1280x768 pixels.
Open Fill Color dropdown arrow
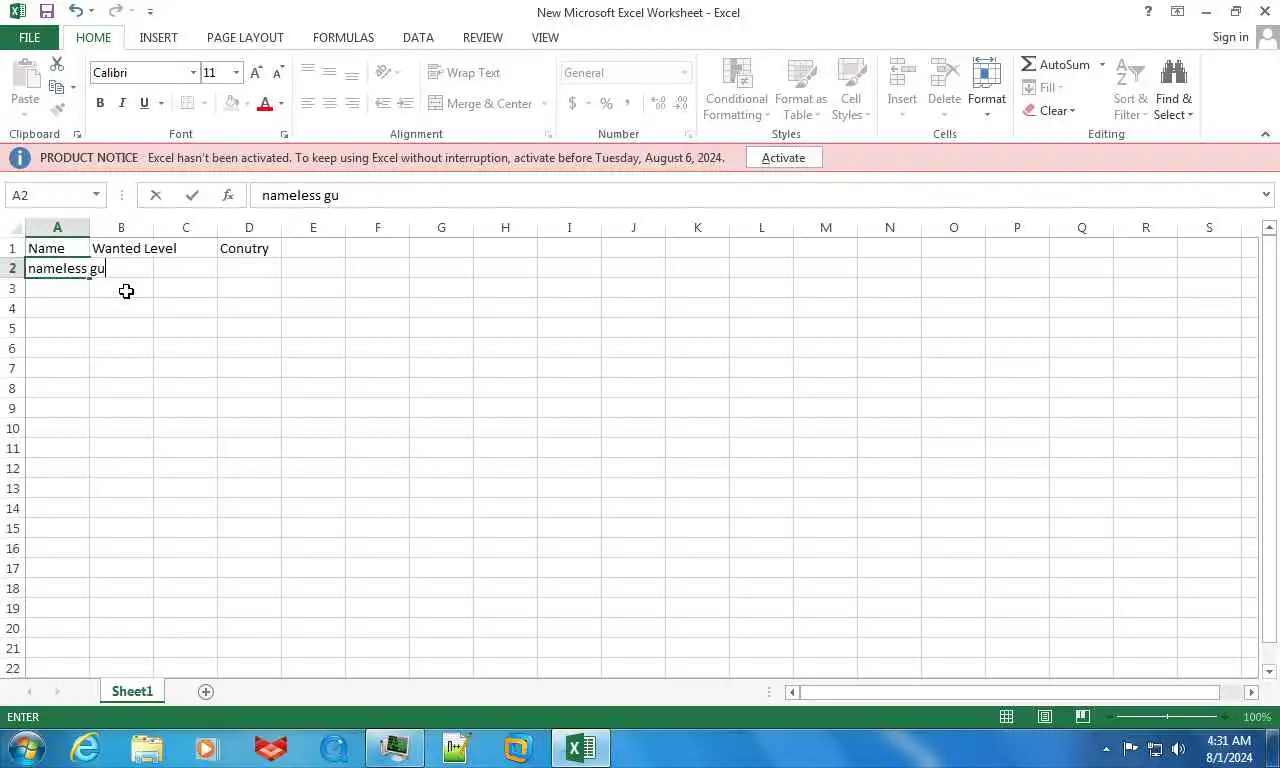tap(247, 104)
